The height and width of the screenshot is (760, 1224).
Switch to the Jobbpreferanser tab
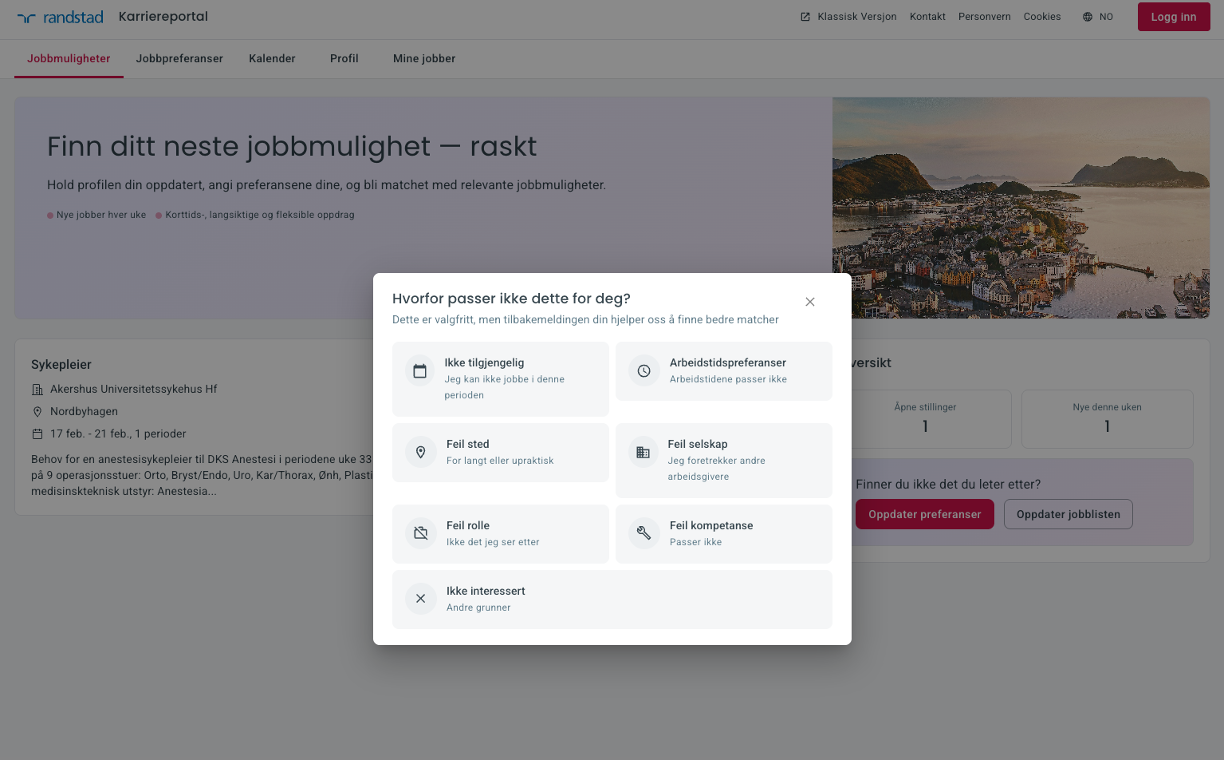click(180, 59)
